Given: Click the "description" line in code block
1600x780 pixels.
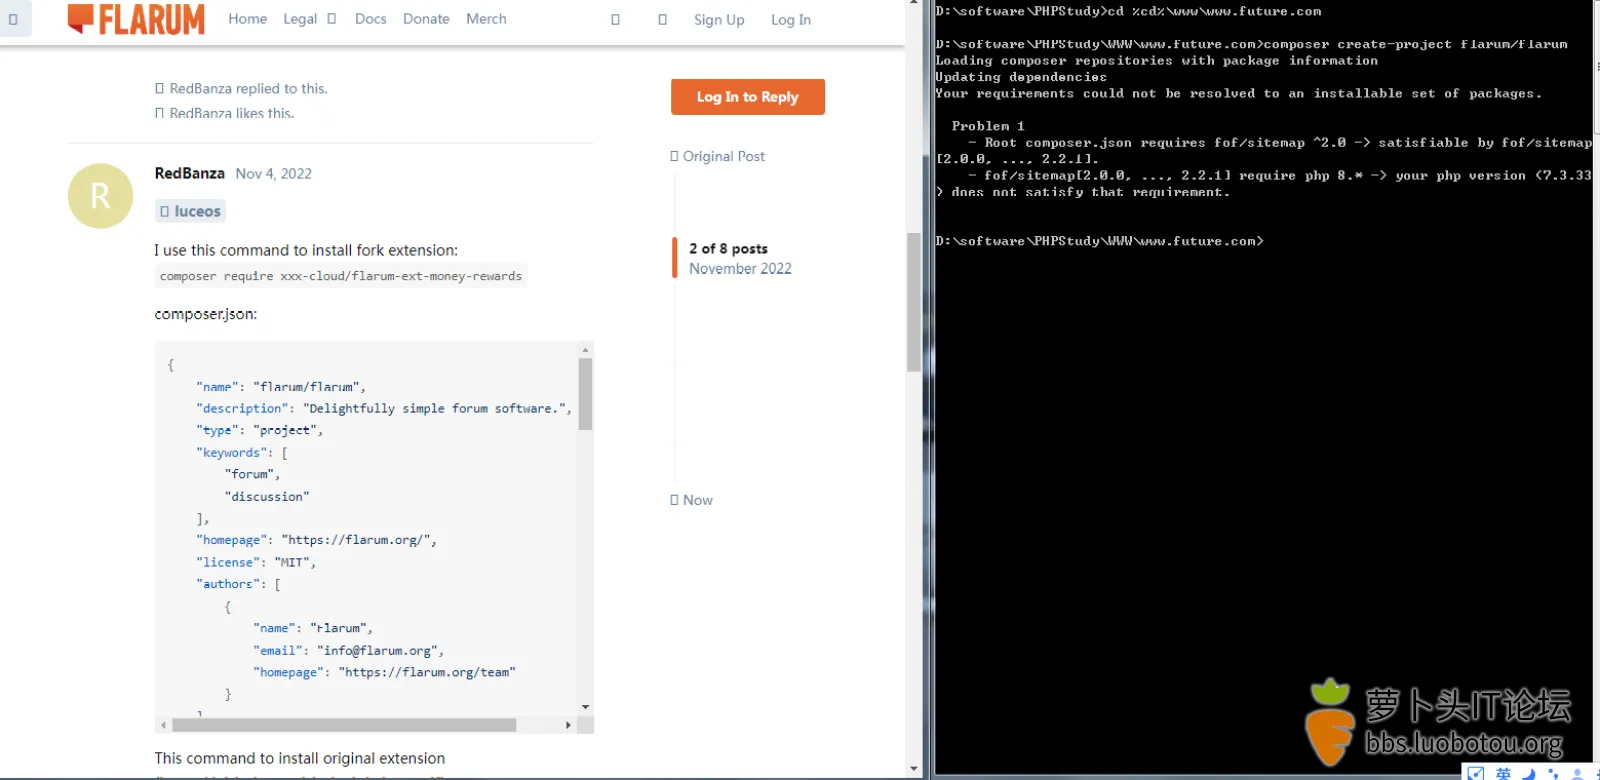Looking at the screenshot, I should click(x=385, y=408).
